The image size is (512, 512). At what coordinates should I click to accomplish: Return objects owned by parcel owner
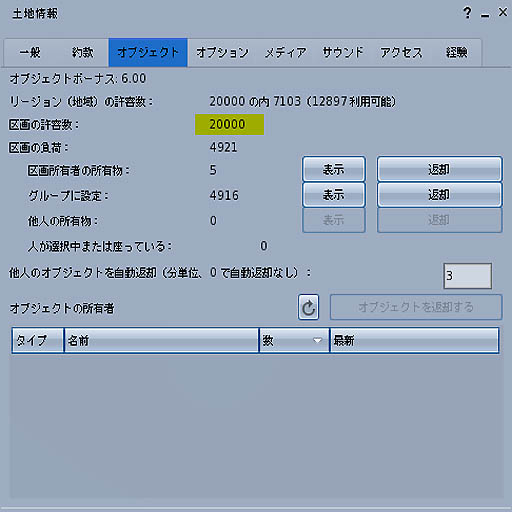(x=439, y=169)
